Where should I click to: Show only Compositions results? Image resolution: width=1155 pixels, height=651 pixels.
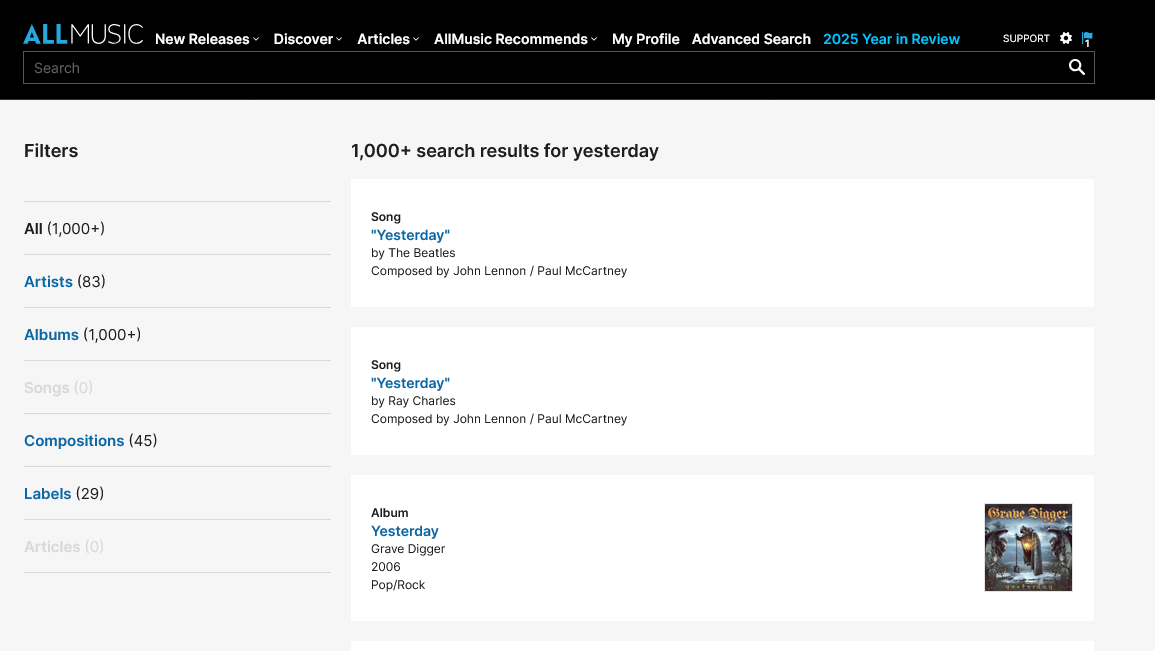coord(74,441)
